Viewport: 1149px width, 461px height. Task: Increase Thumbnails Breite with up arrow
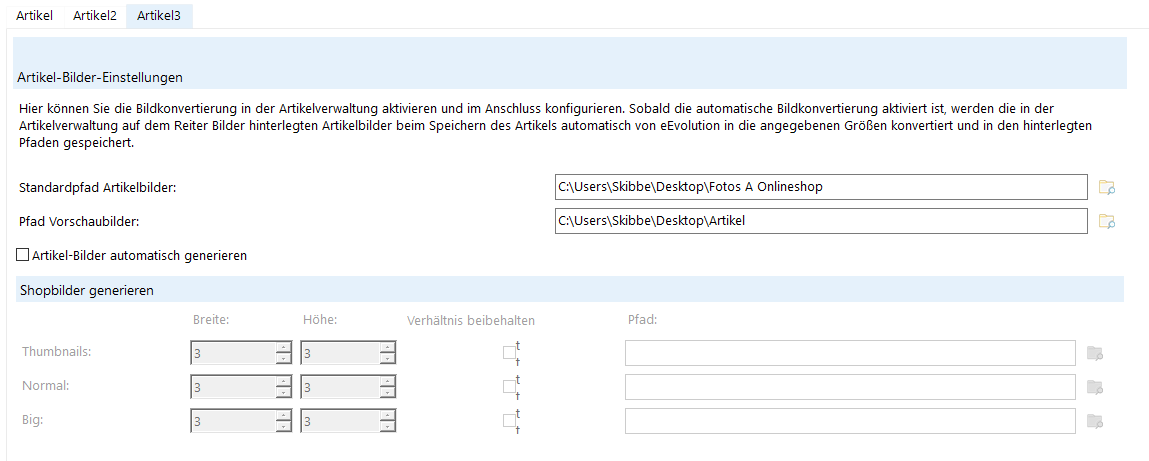[283, 347]
